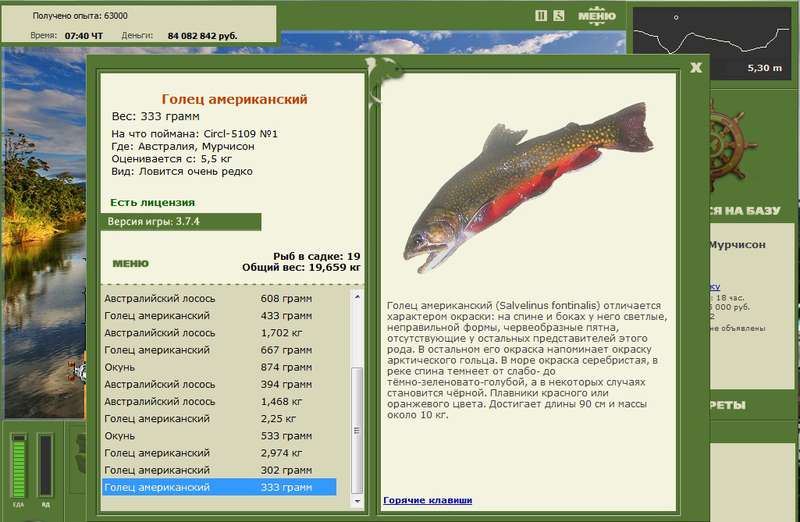
Task: Pause the game with the pause icon
Action: tap(541, 16)
